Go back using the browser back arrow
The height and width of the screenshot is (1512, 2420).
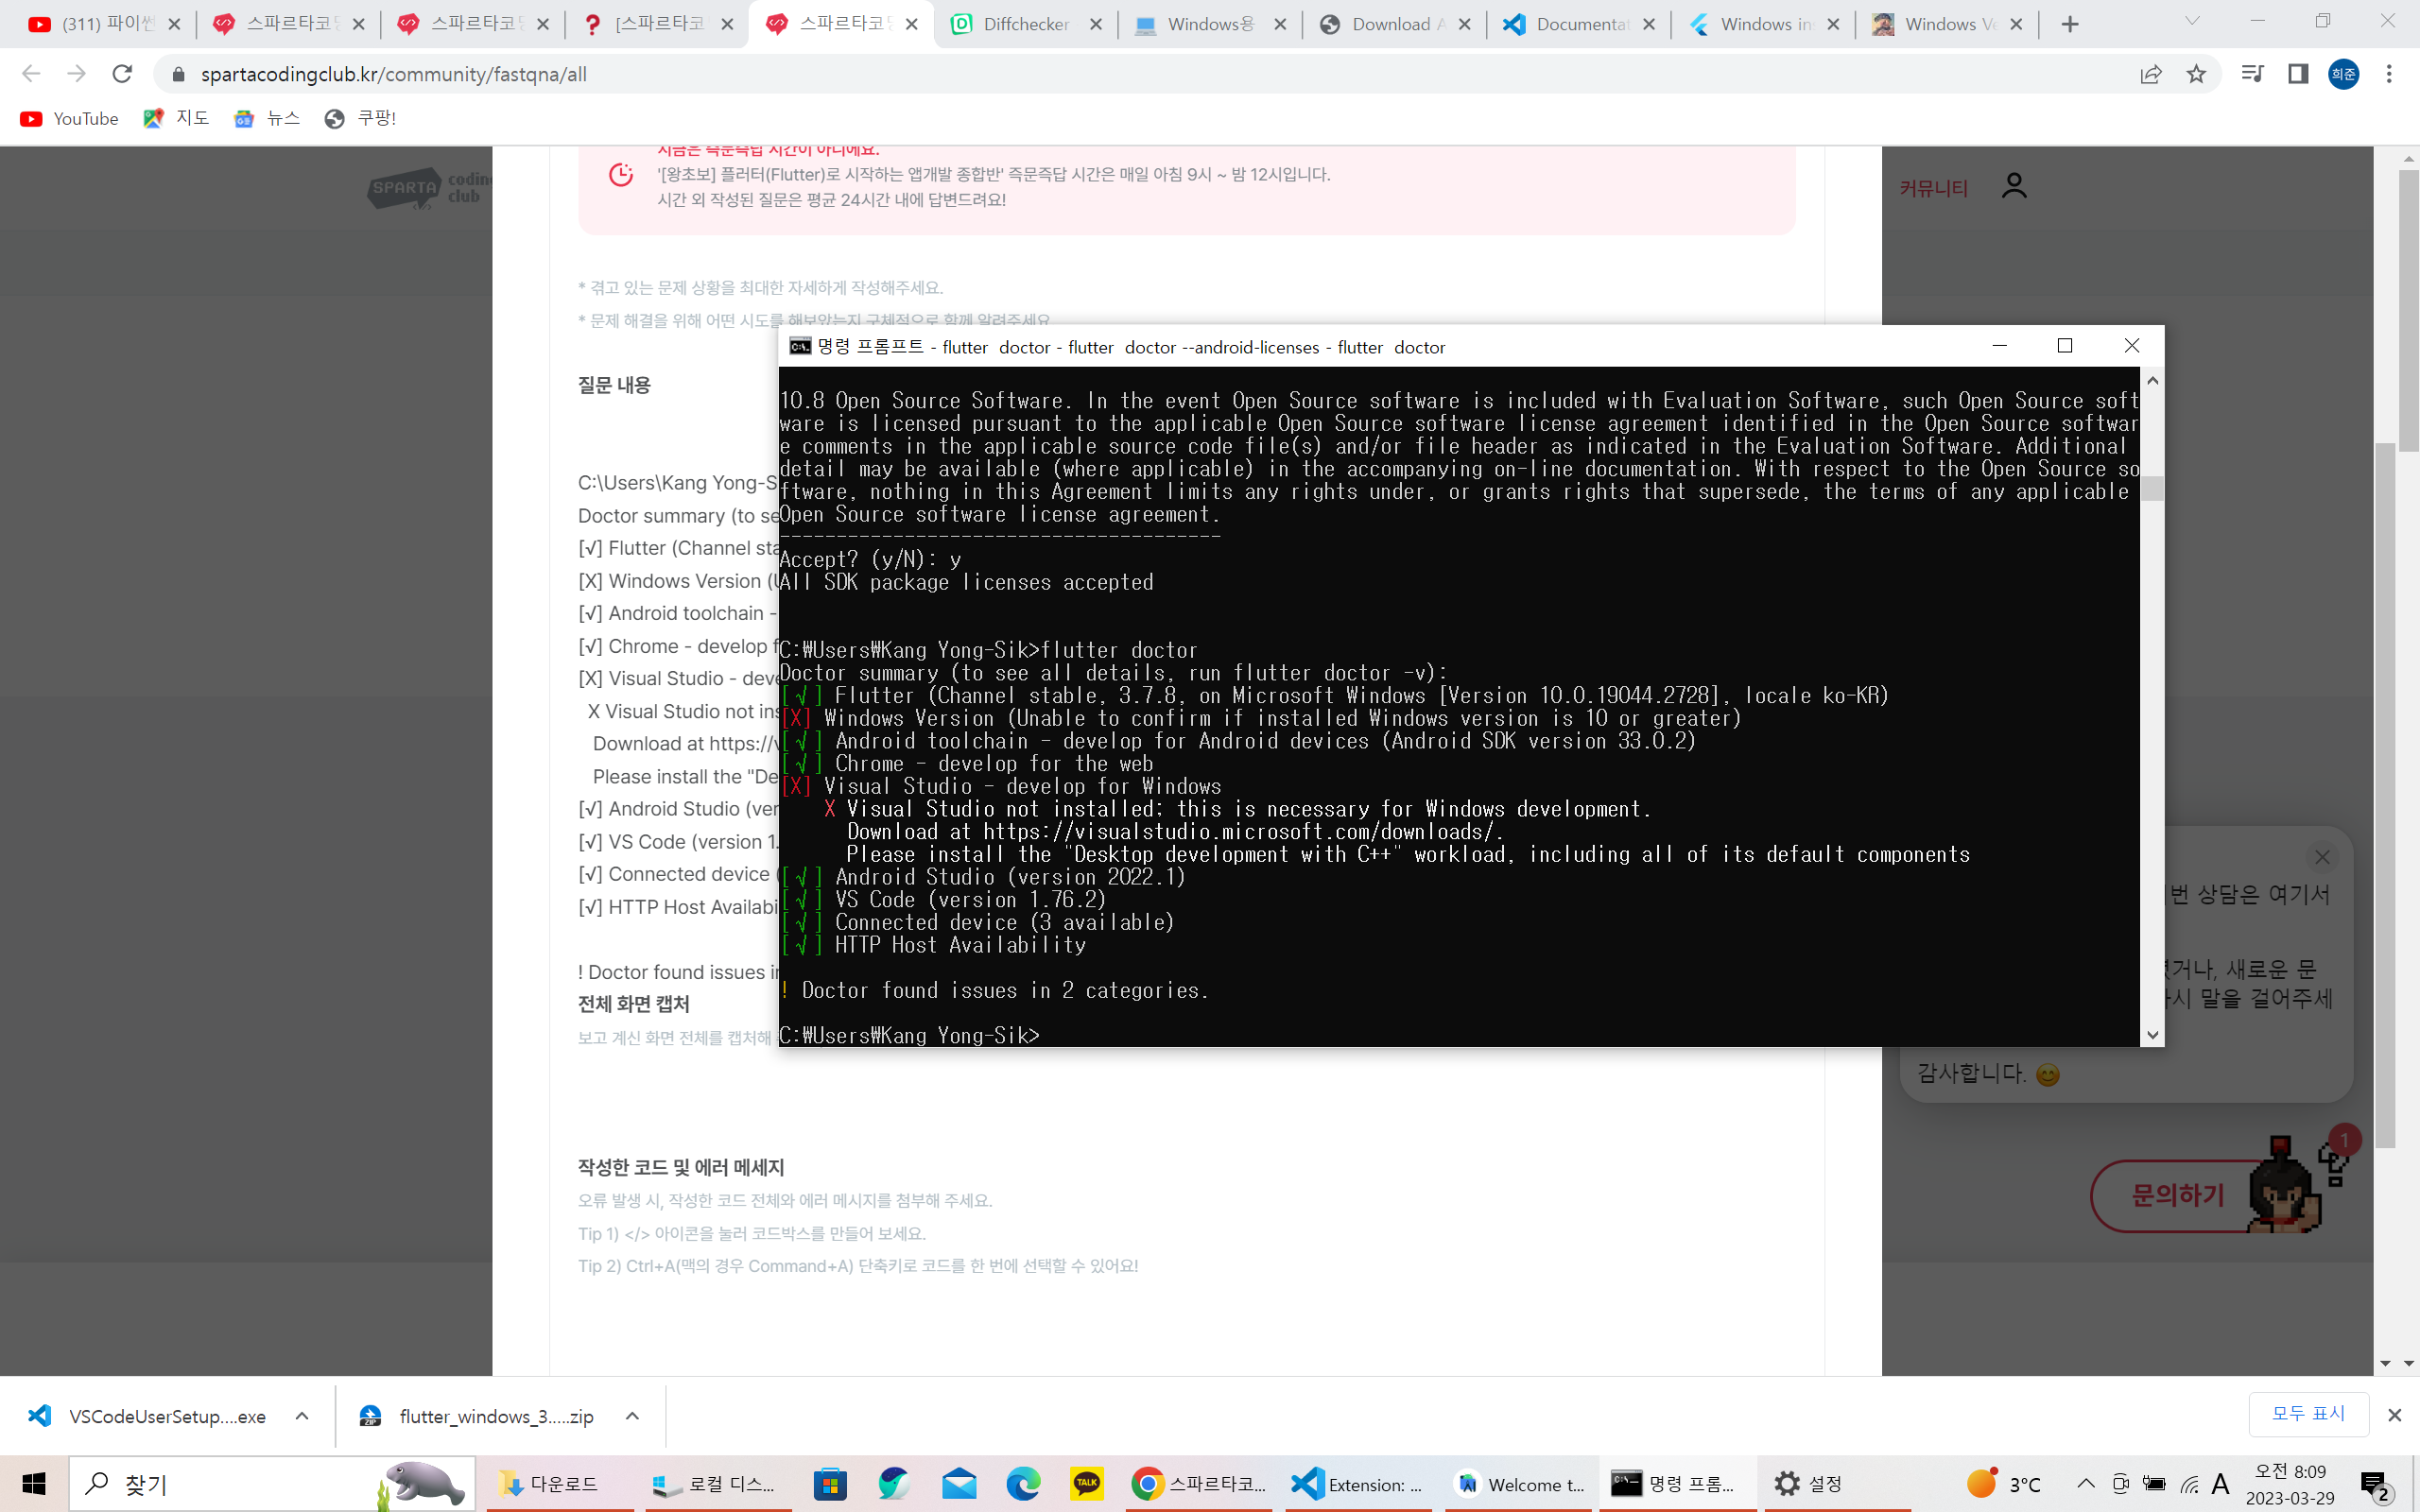pyautogui.click(x=31, y=74)
